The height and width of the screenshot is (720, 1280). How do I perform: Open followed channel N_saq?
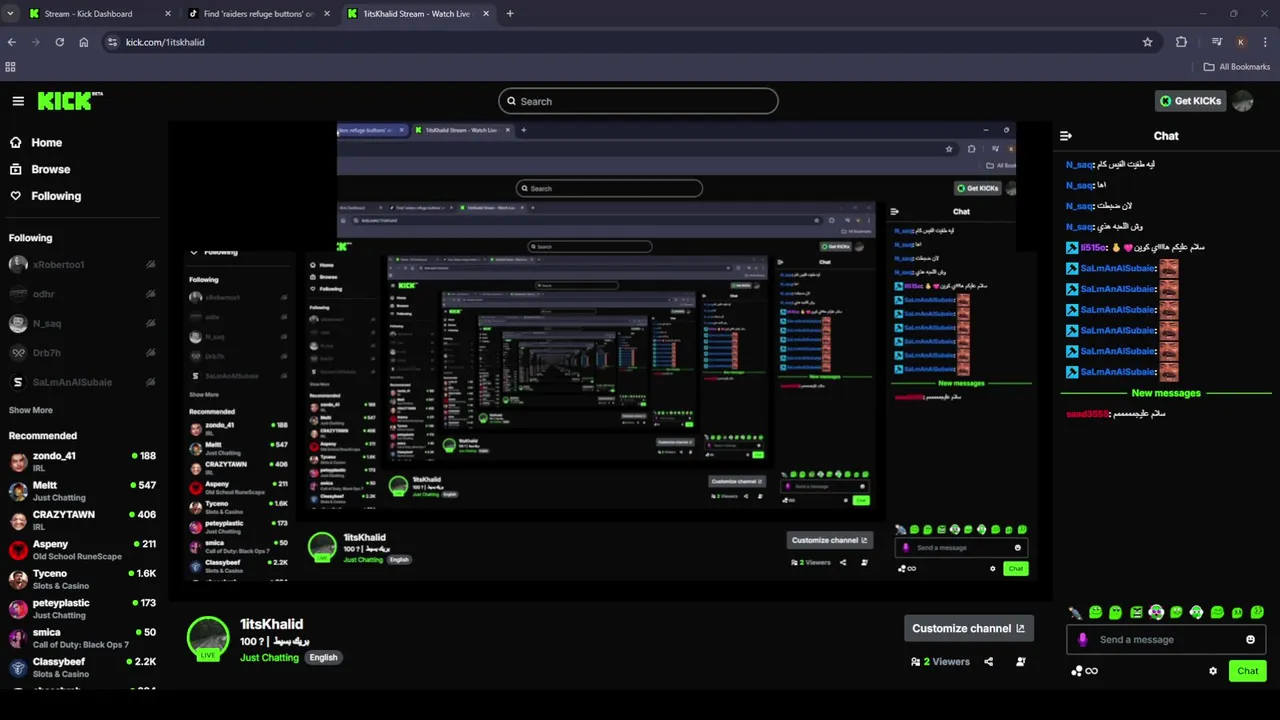click(82, 323)
